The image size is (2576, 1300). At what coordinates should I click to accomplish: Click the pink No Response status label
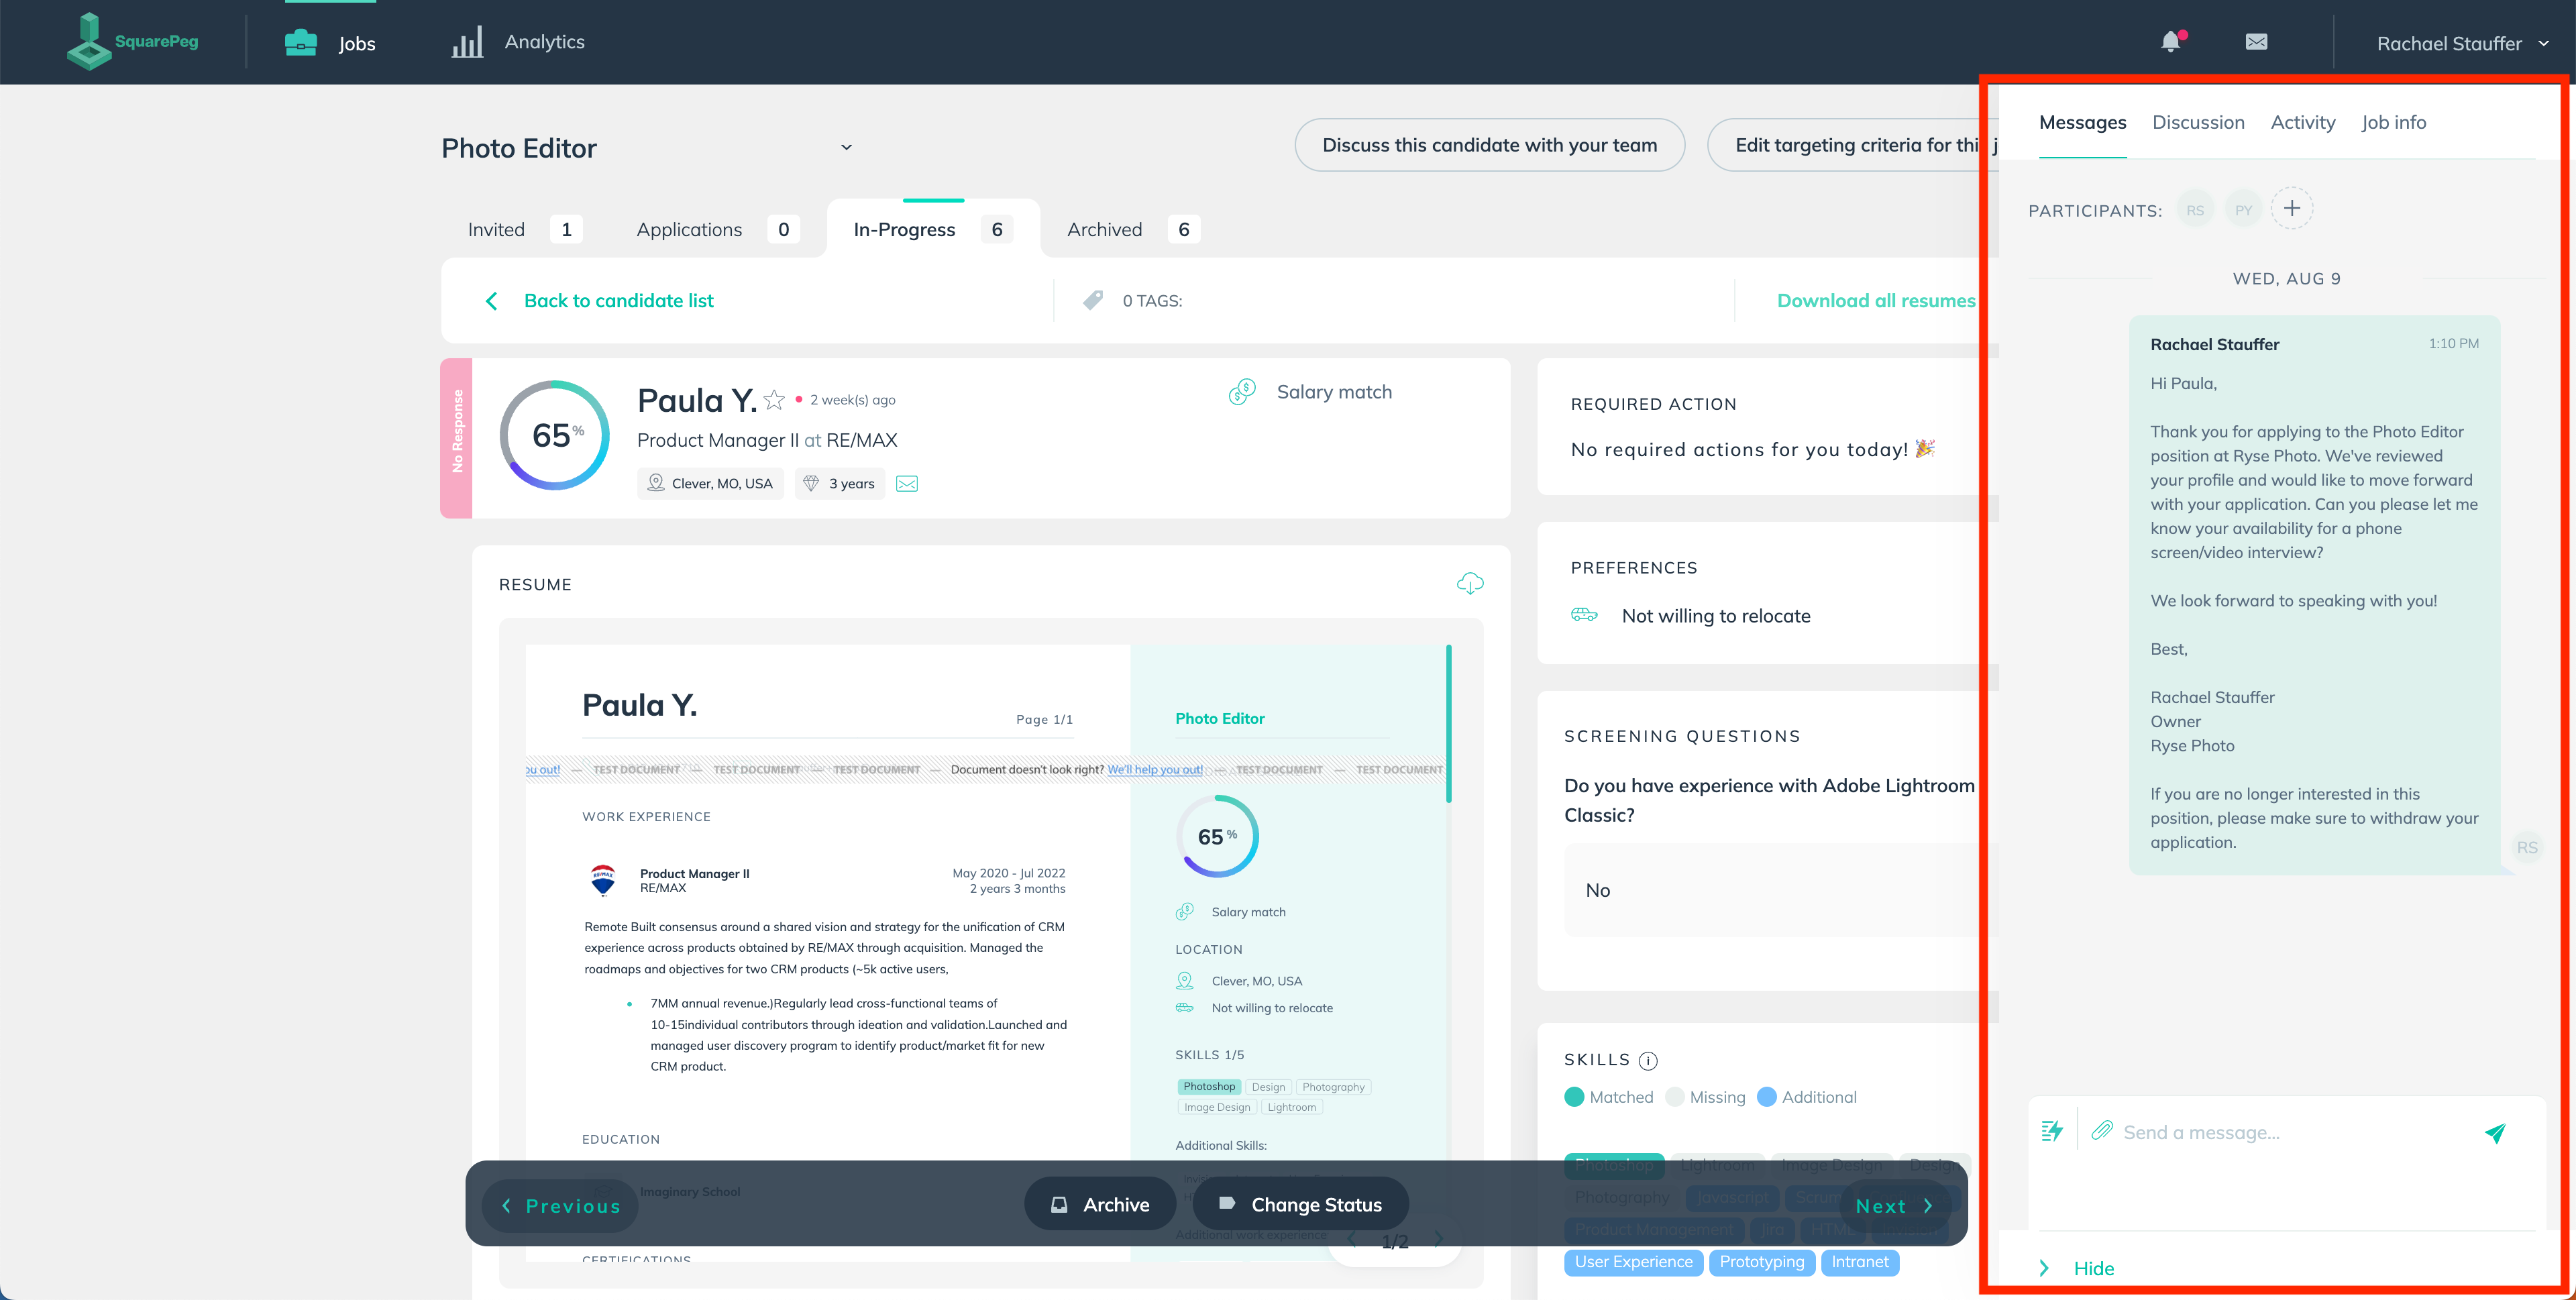coord(457,438)
